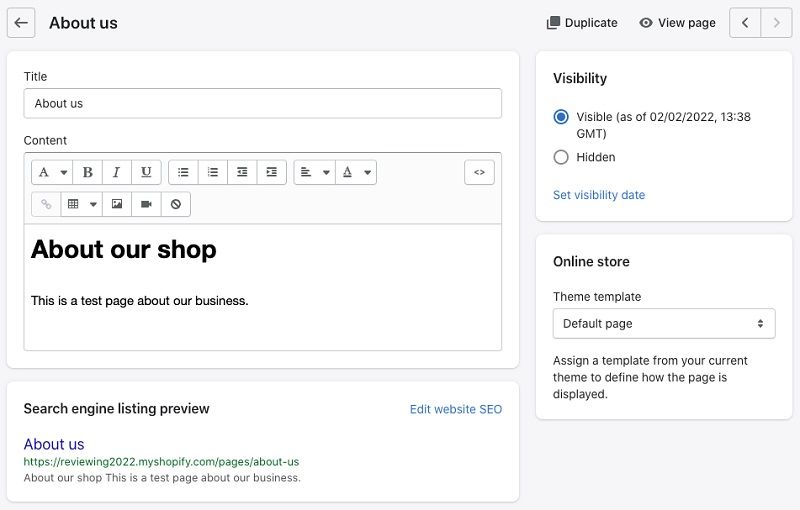Open the Theme template Default page dropdown
Screen dimensions: 800x510
[664, 323]
